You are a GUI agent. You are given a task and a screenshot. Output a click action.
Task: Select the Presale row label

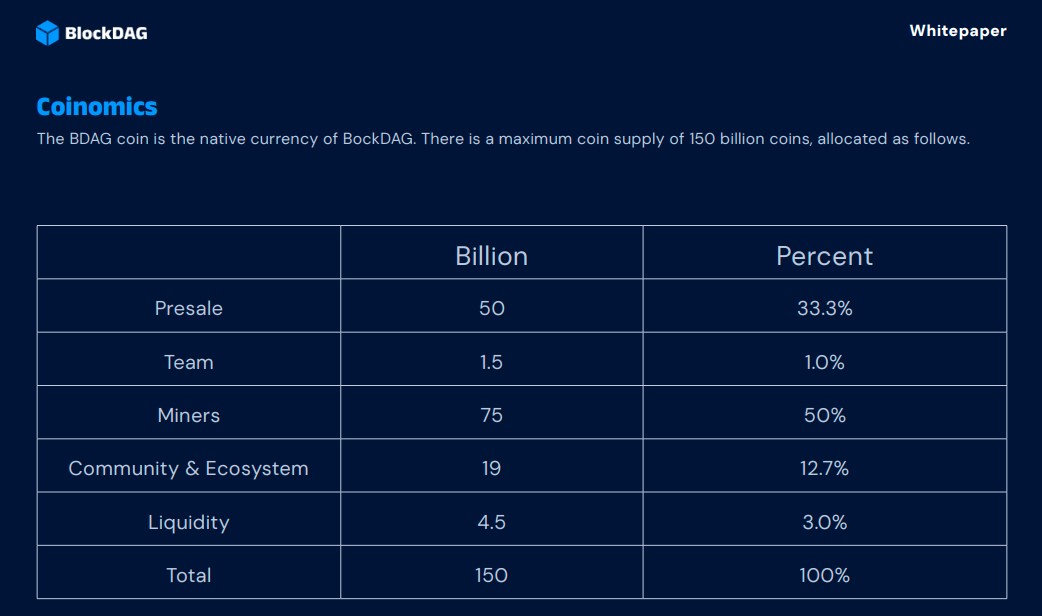pyautogui.click(x=188, y=309)
